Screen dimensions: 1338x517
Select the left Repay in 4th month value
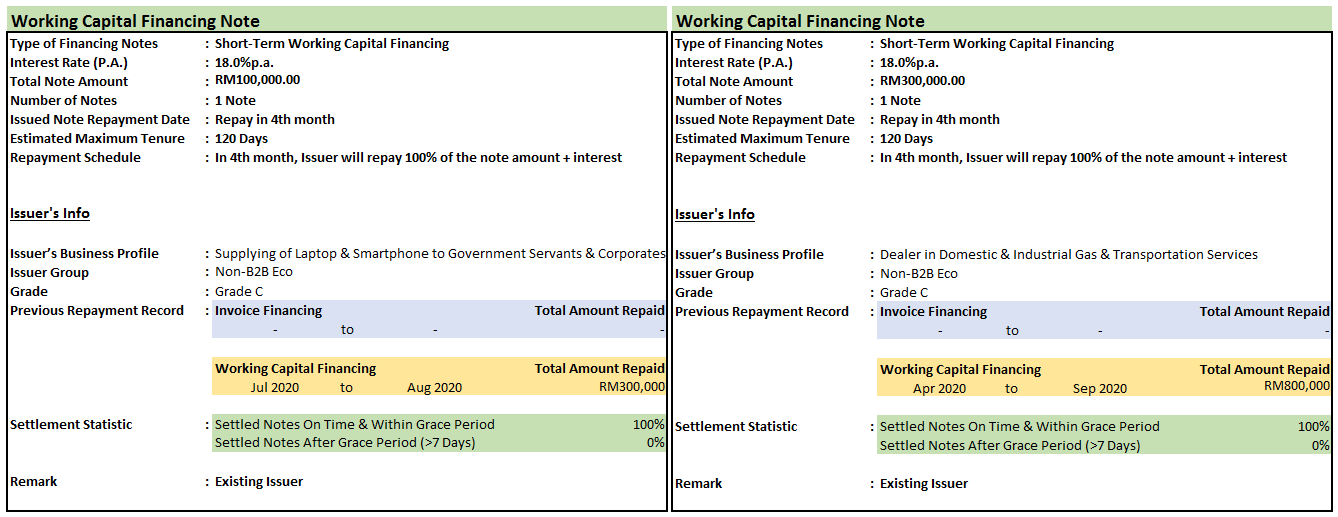(275, 120)
